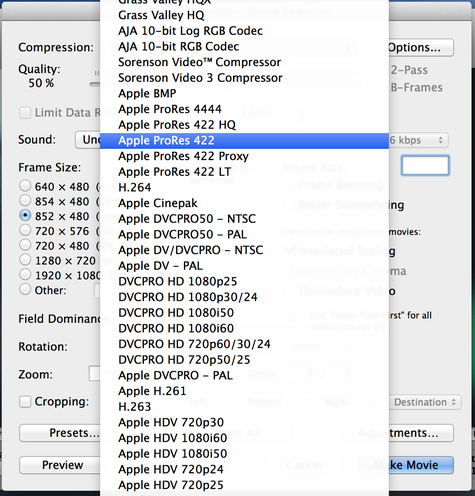Viewport: 475px width, 496px height.
Task: Select AJA 10-bit RGB Codec
Action: [244, 47]
